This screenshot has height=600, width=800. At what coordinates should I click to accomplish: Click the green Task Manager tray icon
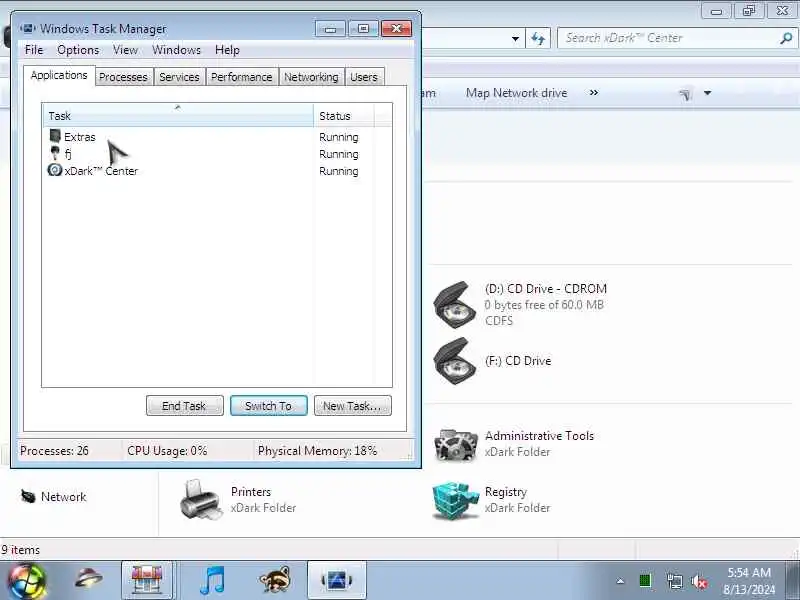coord(645,581)
